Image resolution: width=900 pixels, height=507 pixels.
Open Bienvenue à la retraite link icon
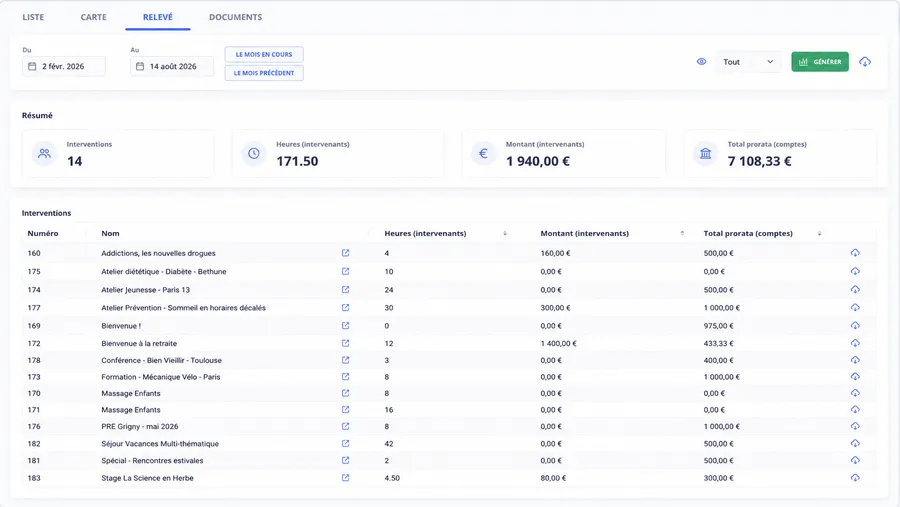346,343
